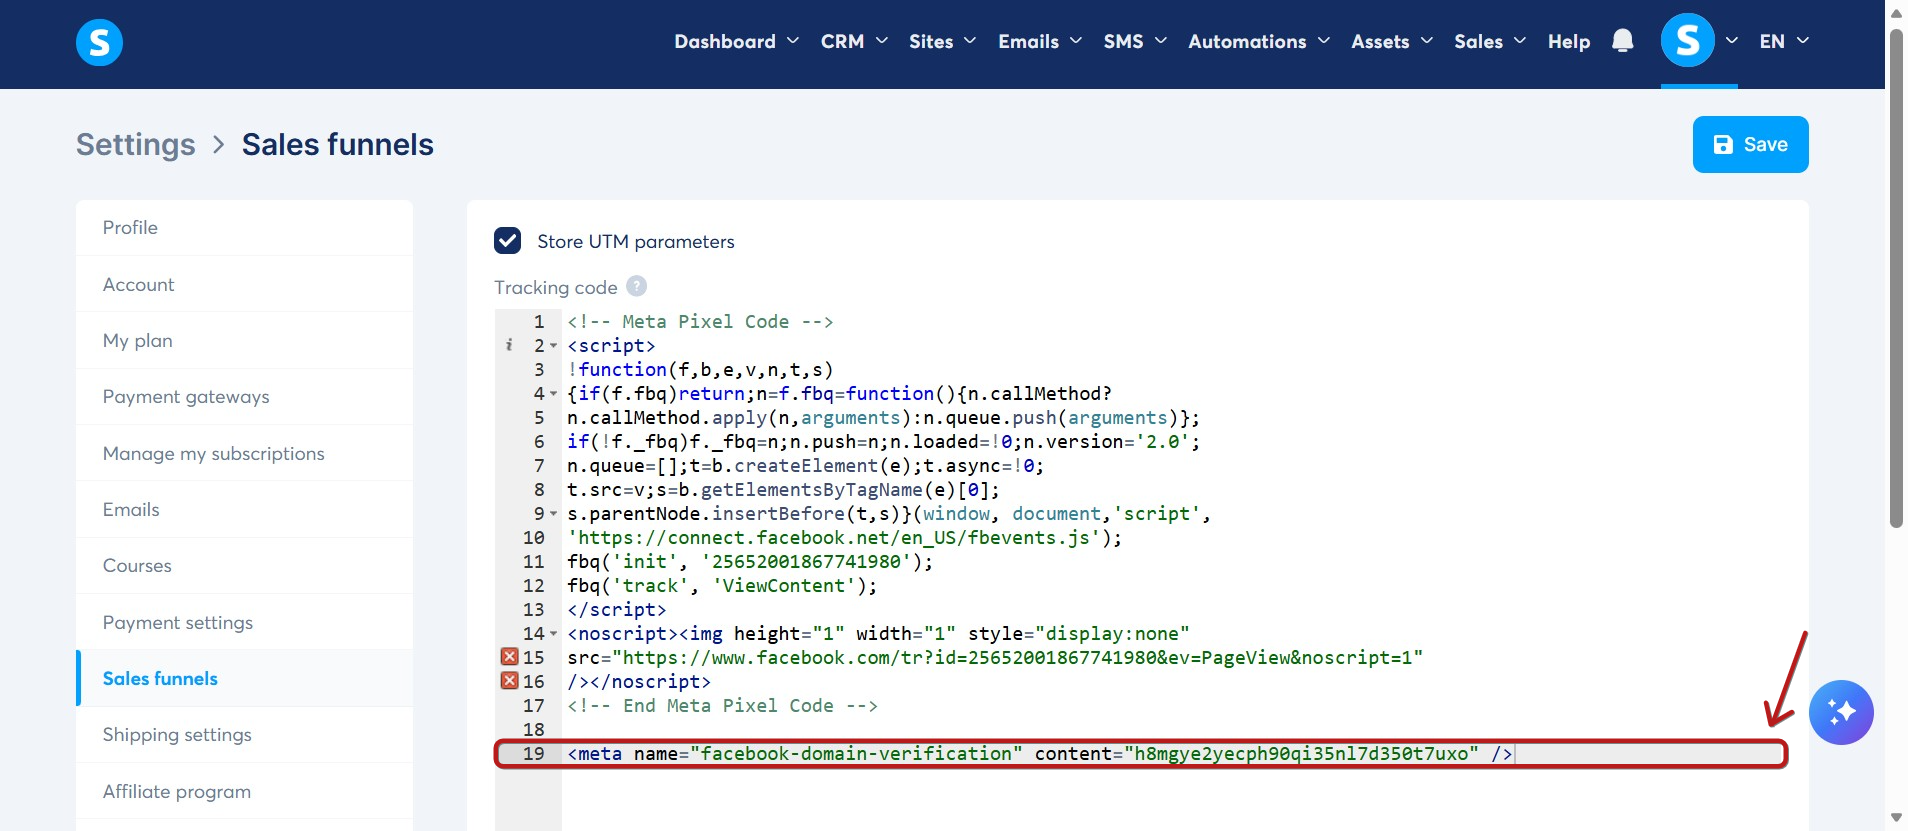Open the Dashboard dropdown menu

(x=737, y=41)
